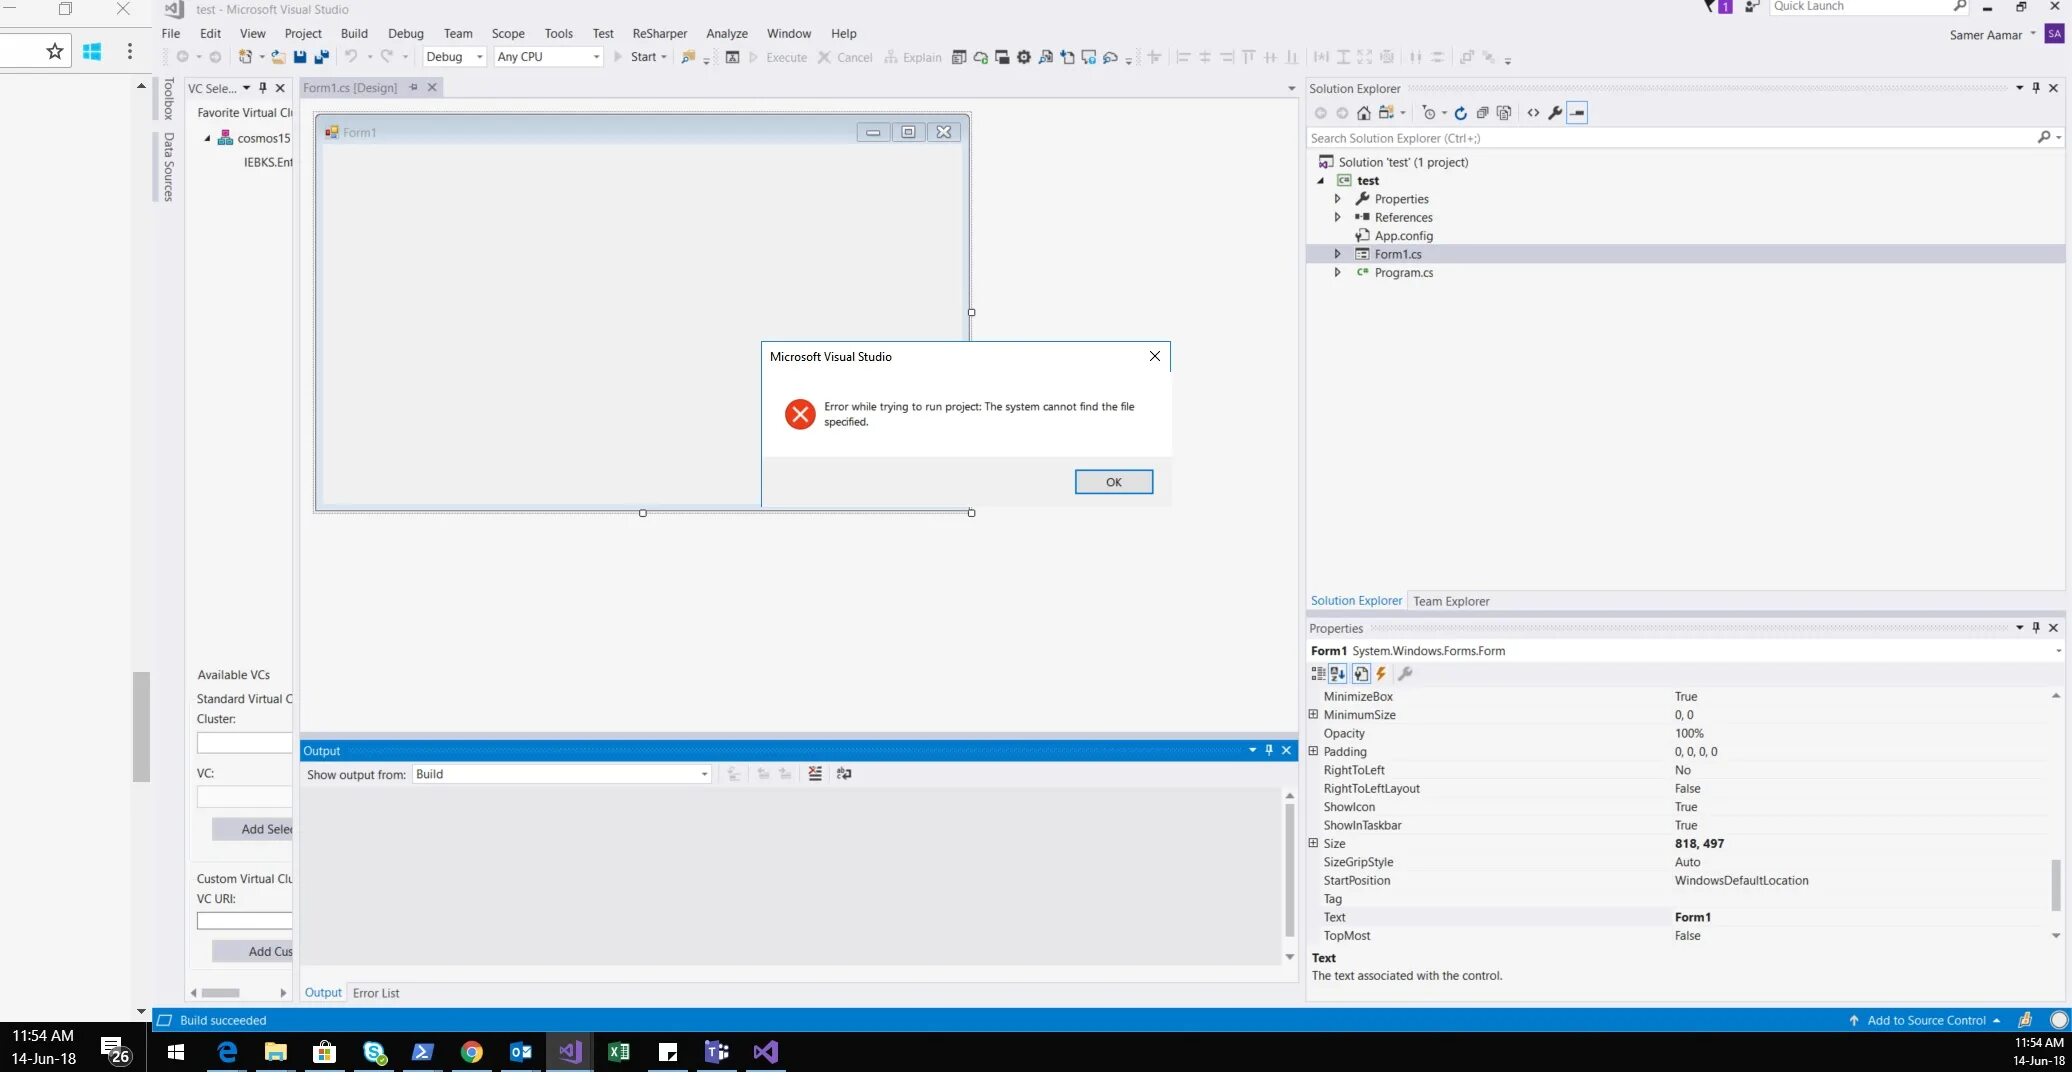Toggle auto-hide pin on Solution Explorer panel
This screenshot has height=1080, width=2072.
pyautogui.click(x=2036, y=88)
